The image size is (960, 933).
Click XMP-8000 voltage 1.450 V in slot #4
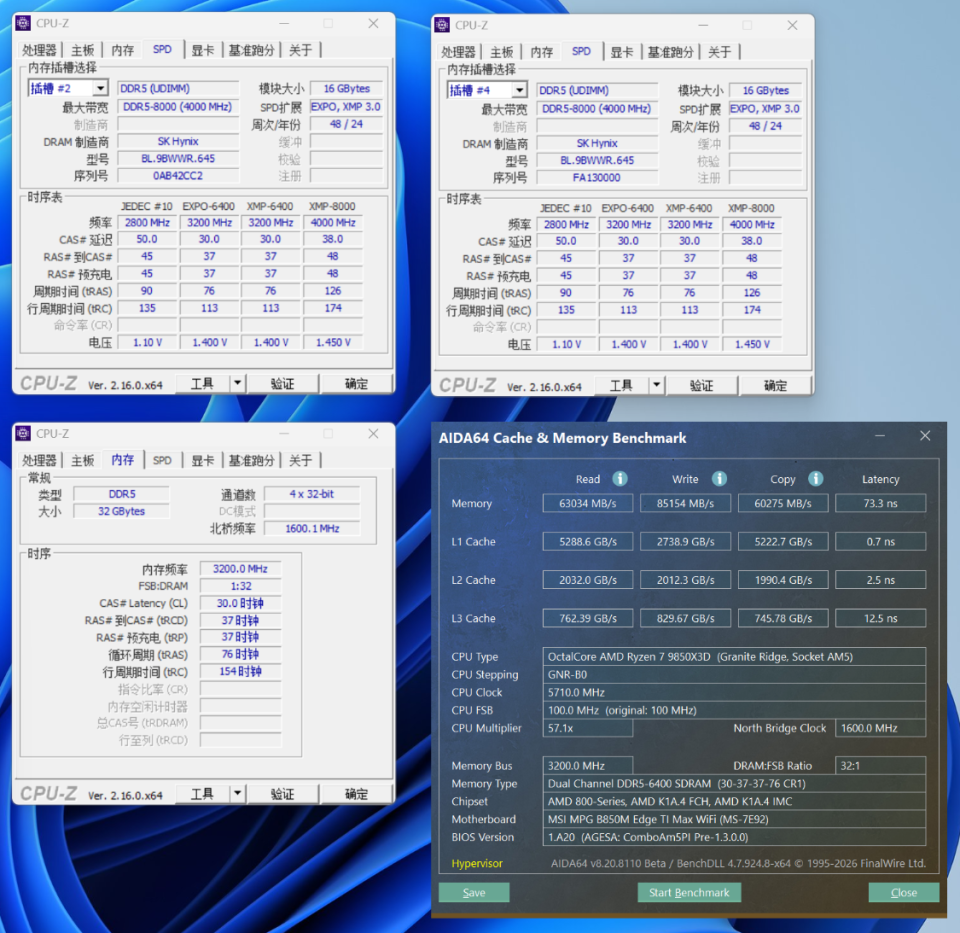752,344
